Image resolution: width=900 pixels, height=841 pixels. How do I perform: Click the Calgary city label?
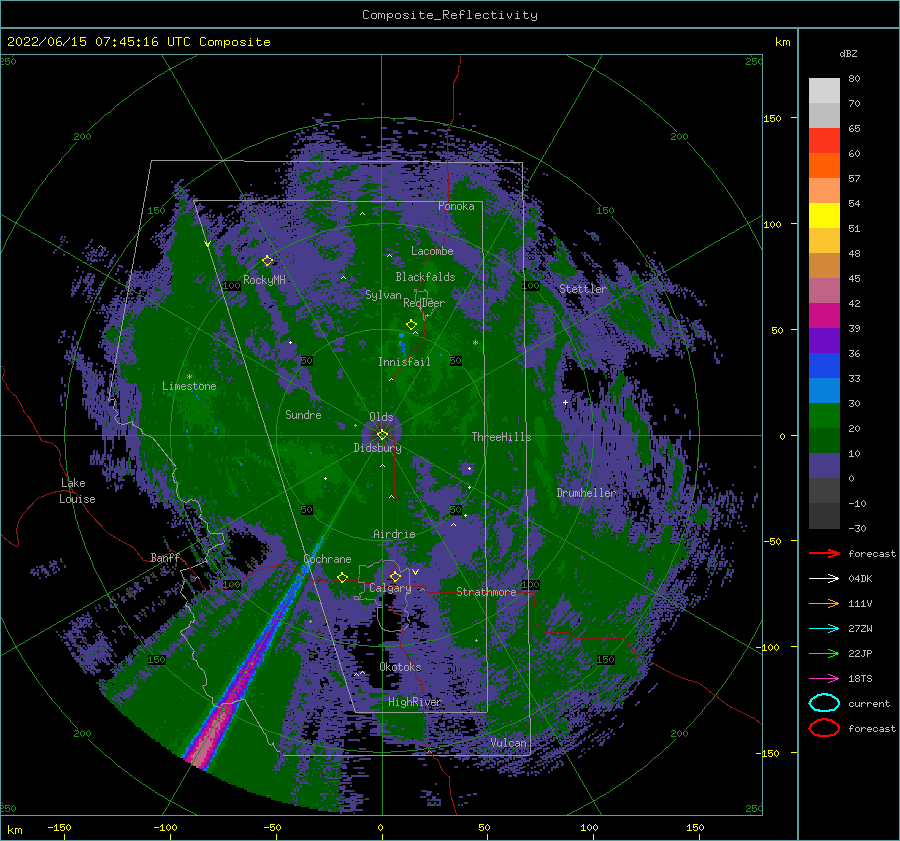[x=390, y=588]
